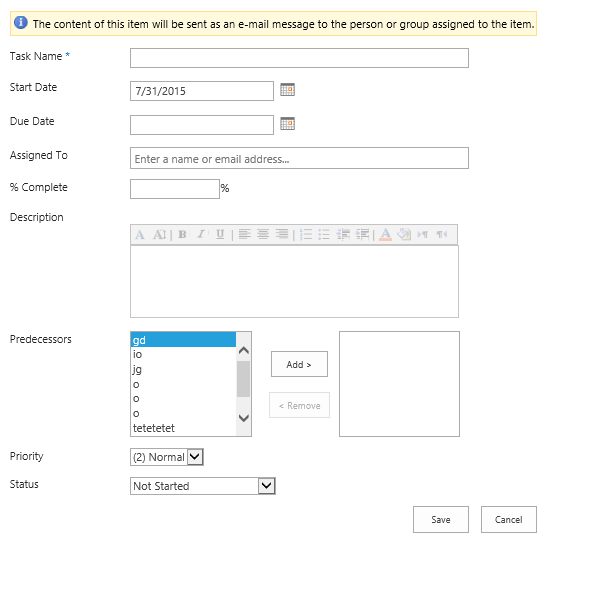Screen dimensions: 599x591
Task: Save the new task
Action: [440, 520]
